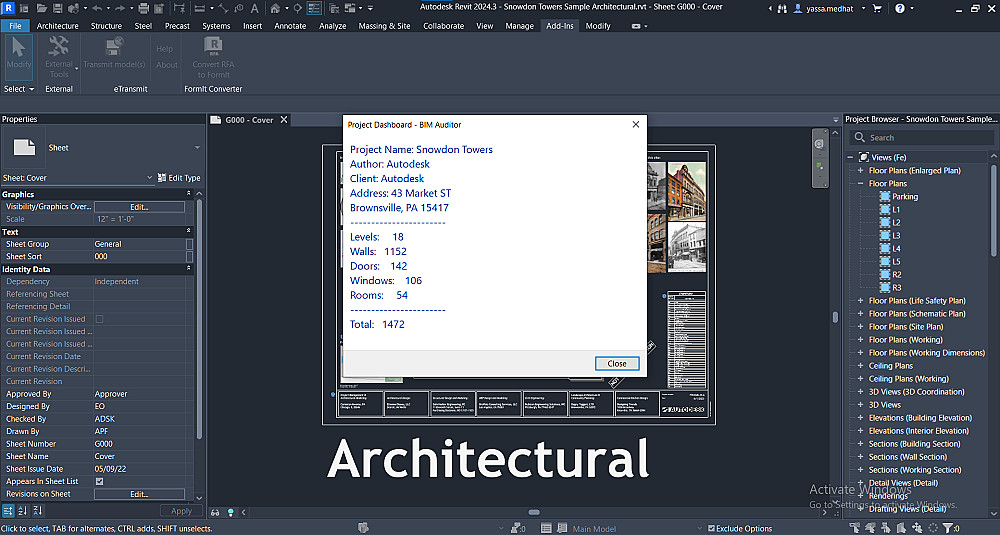
Task: Click the view horizontal scrollbar thumb
Action: coord(534,512)
